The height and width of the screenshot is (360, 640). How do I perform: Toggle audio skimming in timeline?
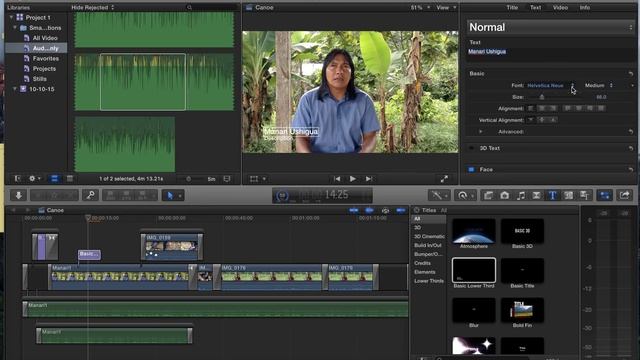369,210
